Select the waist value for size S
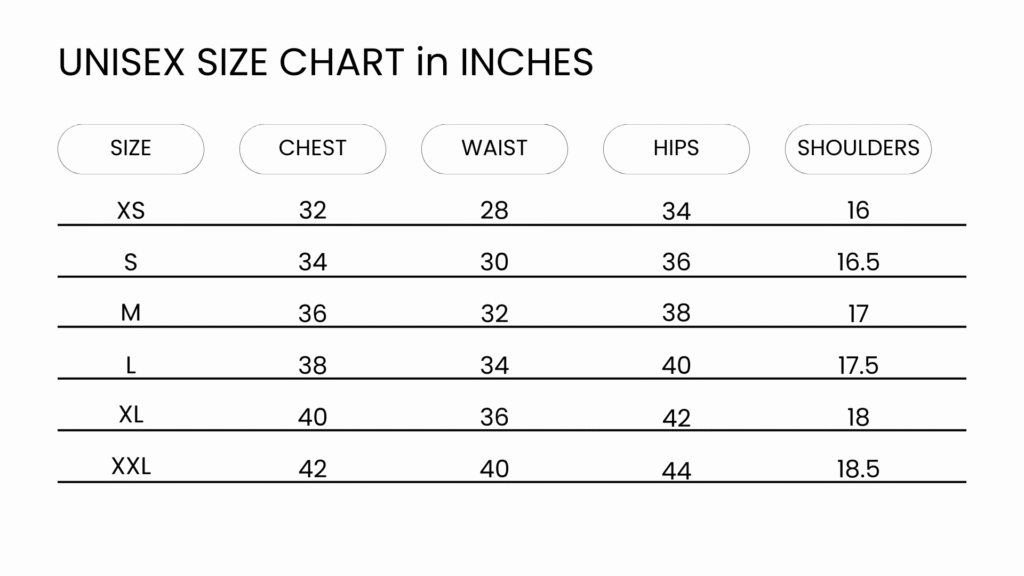Image resolution: width=1024 pixels, height=576 pixels. tap(494, 263)
